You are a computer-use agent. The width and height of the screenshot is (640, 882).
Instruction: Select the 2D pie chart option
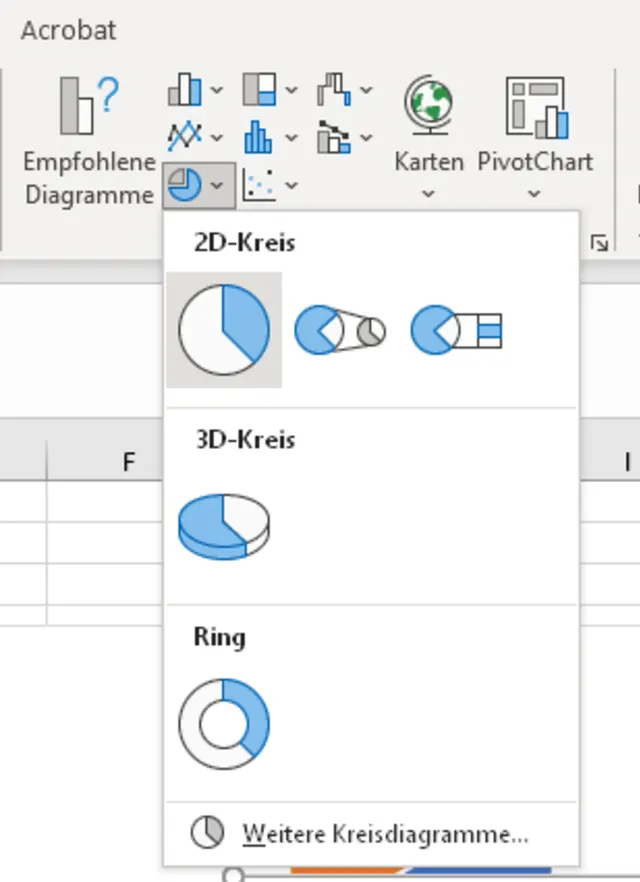tap(224, 330)
